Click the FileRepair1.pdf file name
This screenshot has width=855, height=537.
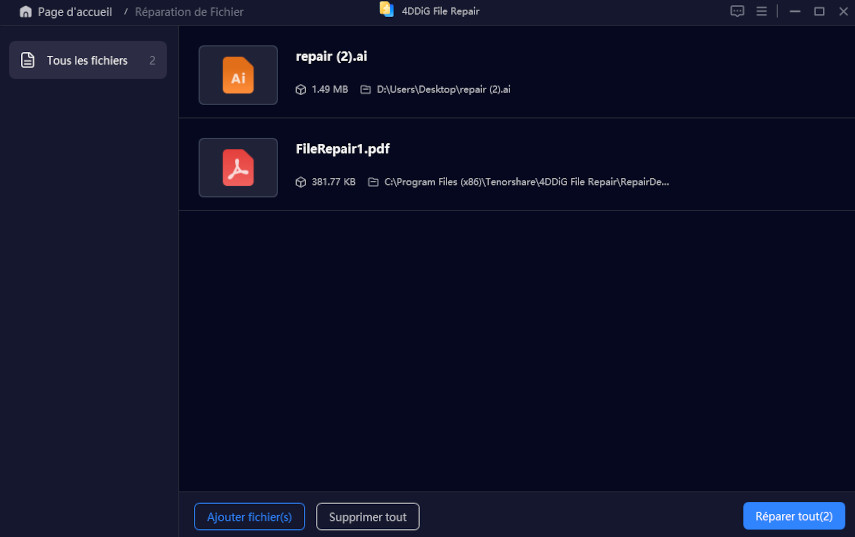(342, 149)
